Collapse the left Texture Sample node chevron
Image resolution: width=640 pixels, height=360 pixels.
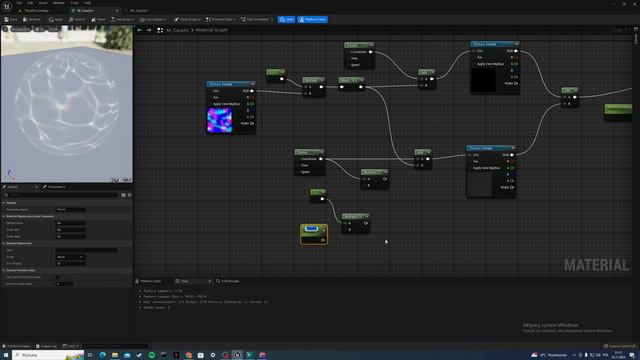(x=253, y=84)
